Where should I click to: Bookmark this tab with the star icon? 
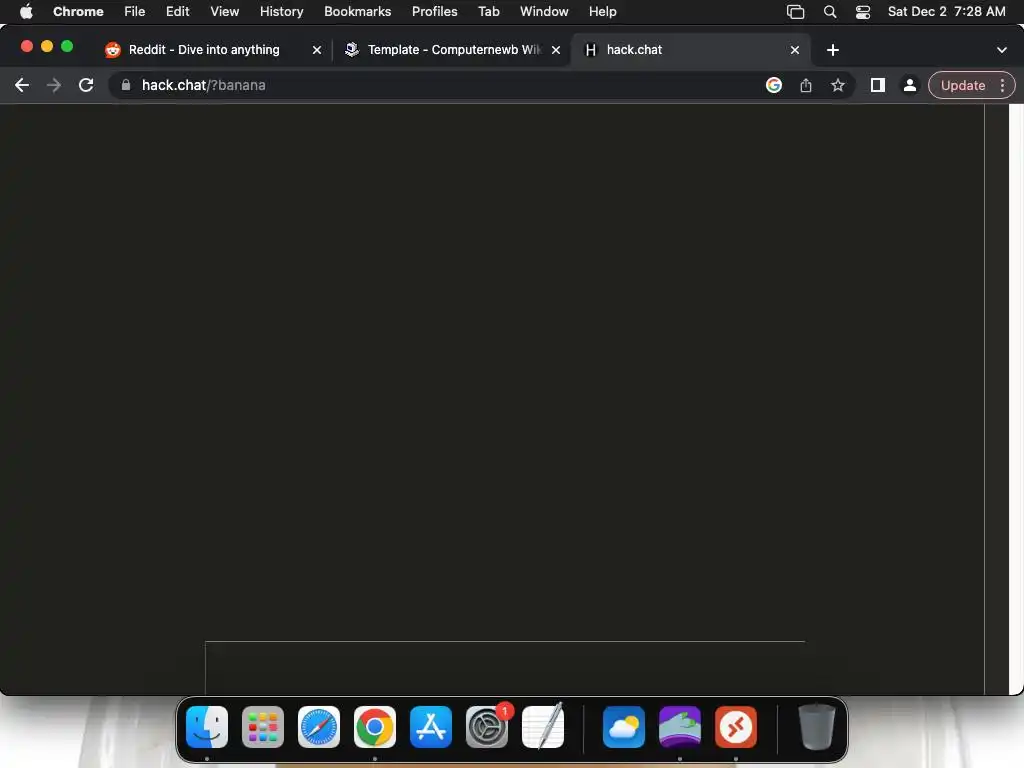(838, 85)
